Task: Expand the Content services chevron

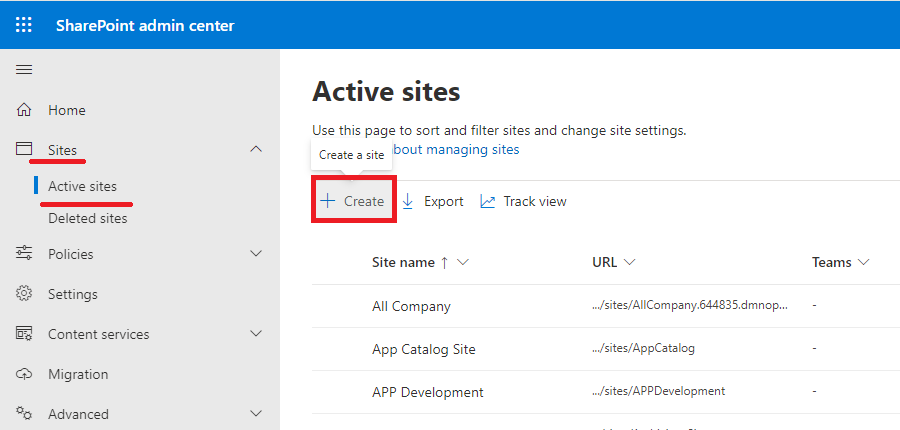Action: tap(257, 334)
